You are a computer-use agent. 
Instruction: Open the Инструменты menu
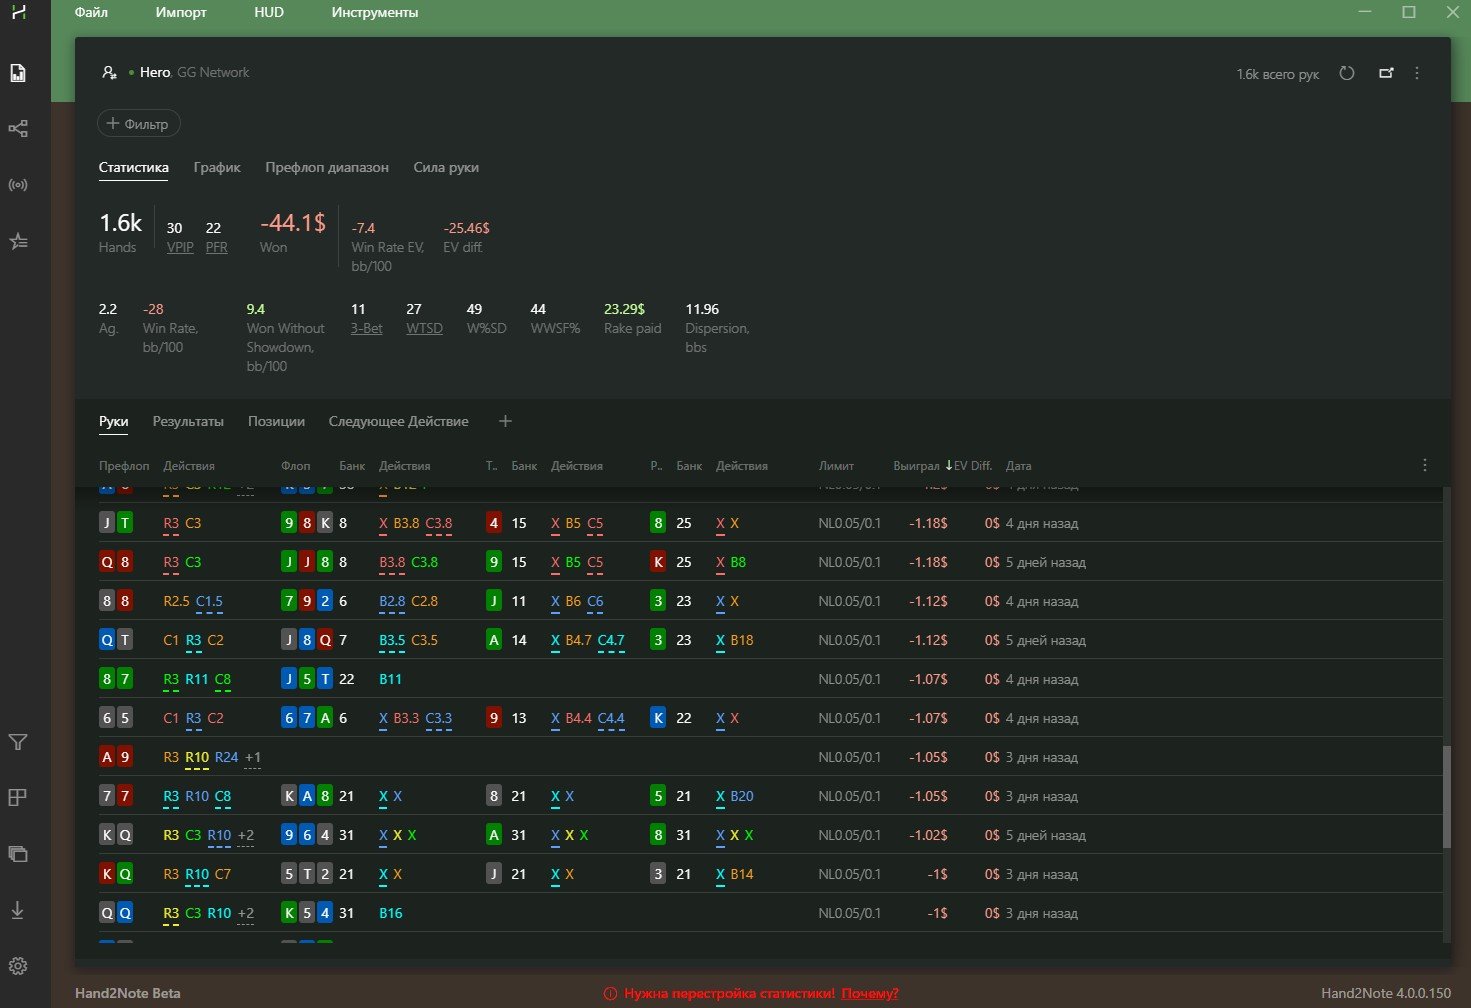click(375, 12)
